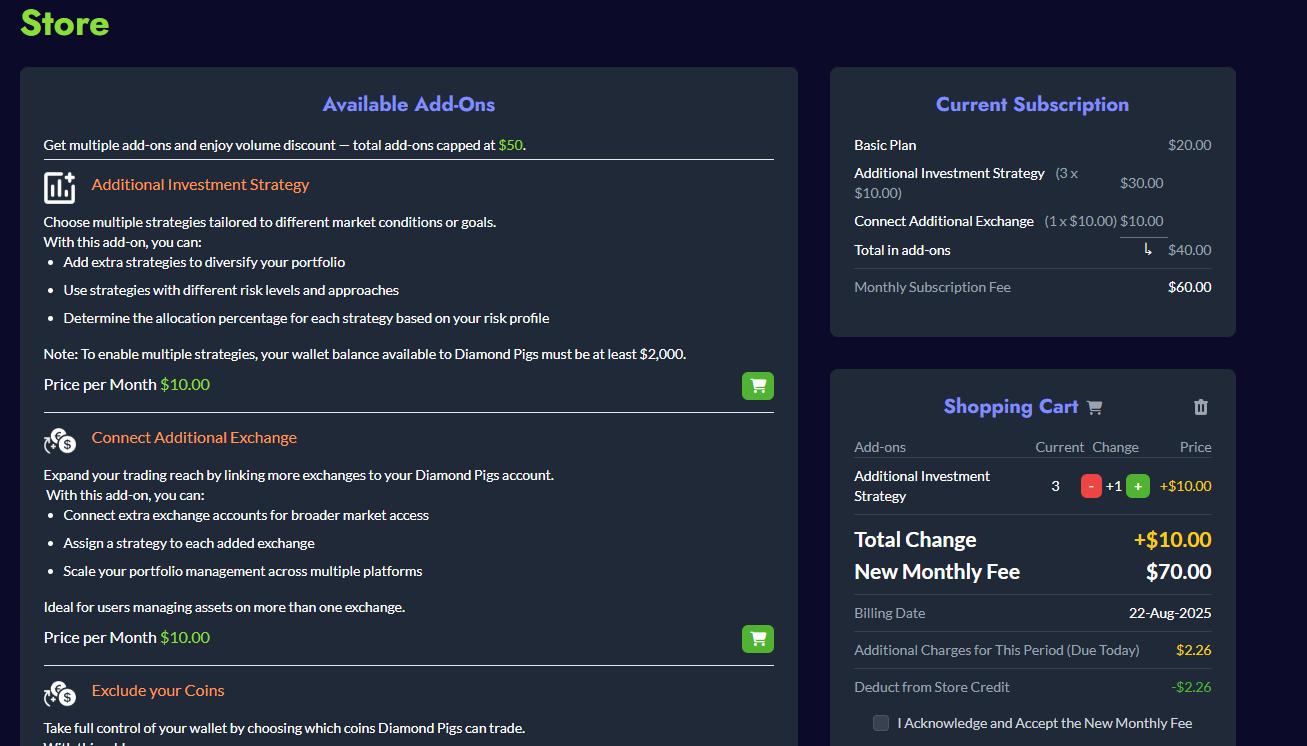Click the green $50 cap amount
1307x746 pixels.
click(510, 144)
